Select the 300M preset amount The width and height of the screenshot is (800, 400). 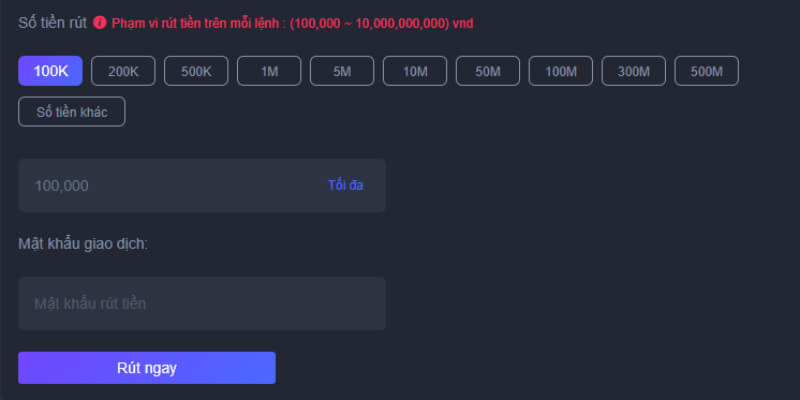634,71
